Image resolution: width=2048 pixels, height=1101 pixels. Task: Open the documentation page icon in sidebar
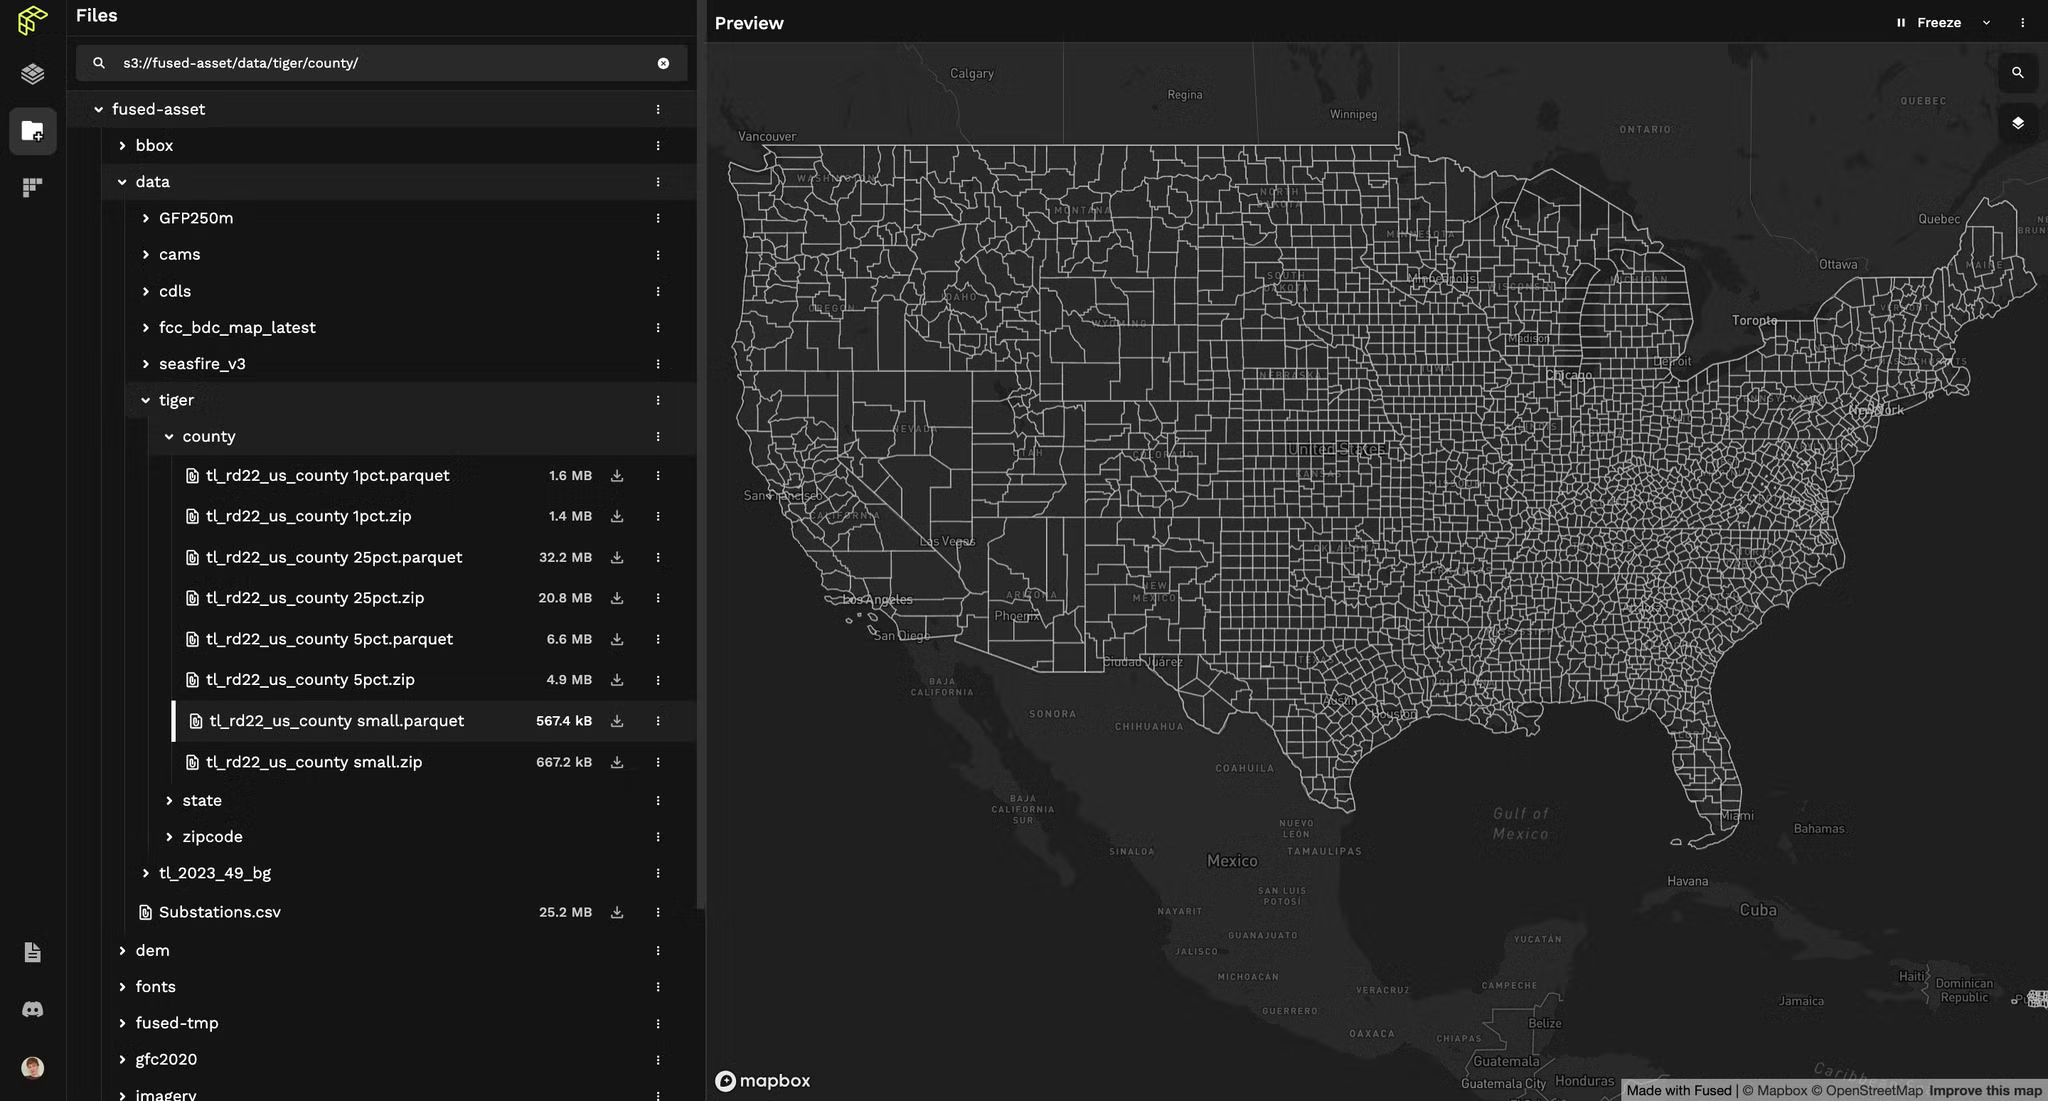[x=32, y=952]
